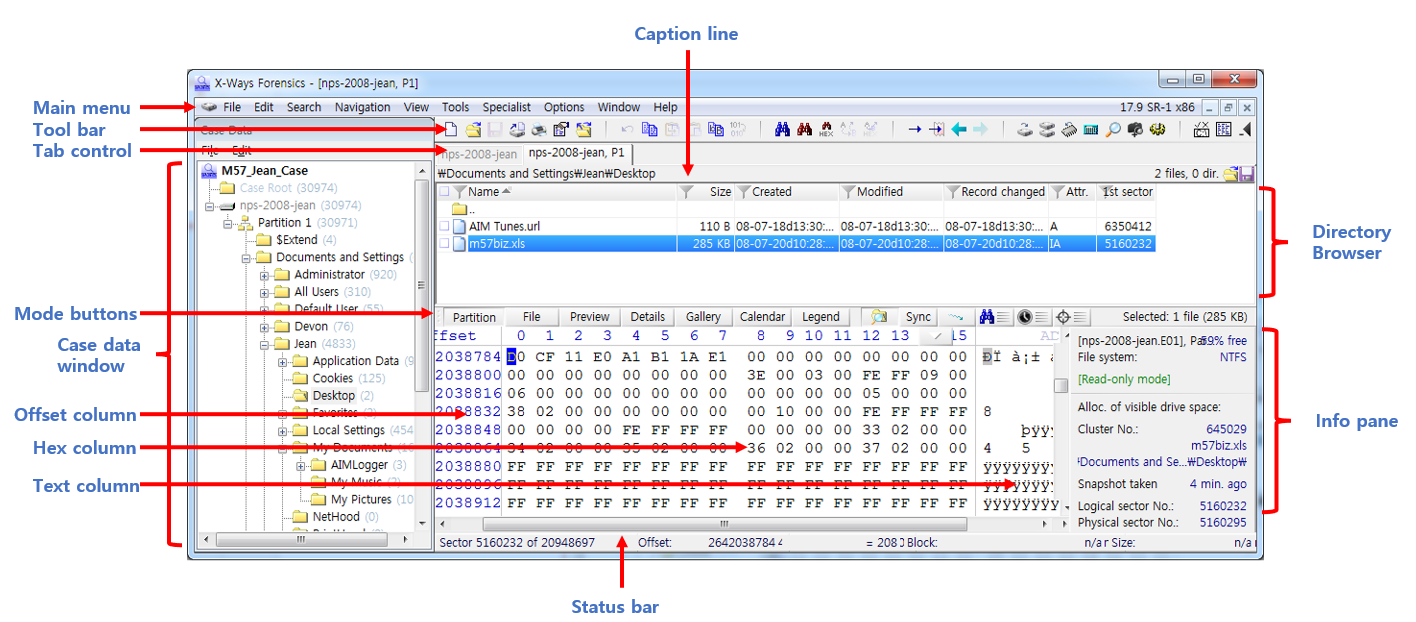Click the magnifying glass toolbar icon

pyautogui.click(x=1113, y=129)
